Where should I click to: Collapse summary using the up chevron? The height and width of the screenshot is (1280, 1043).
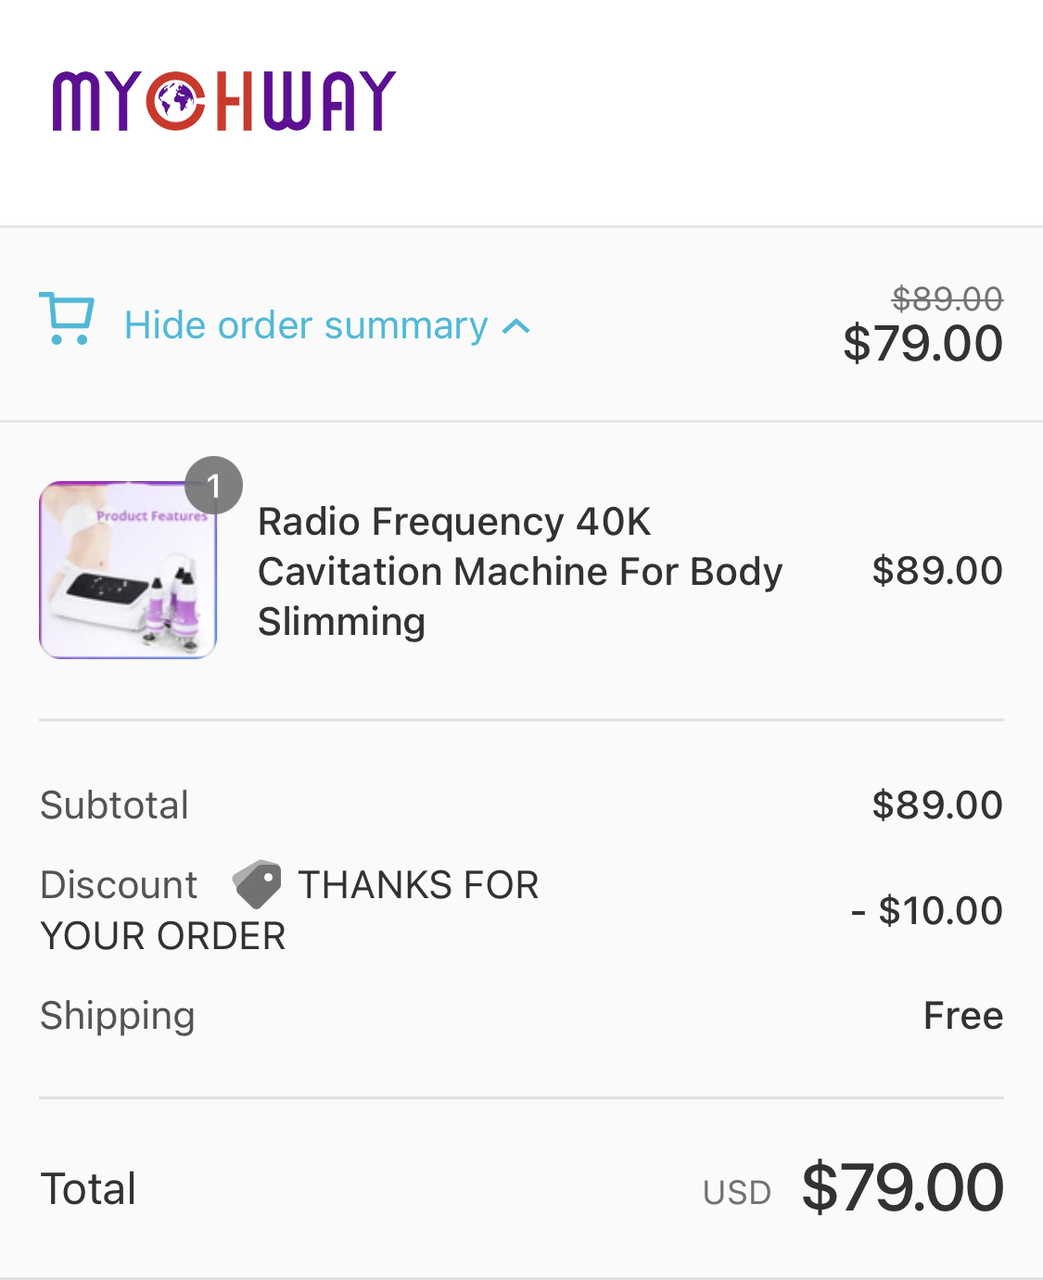[x=516, y=326]
